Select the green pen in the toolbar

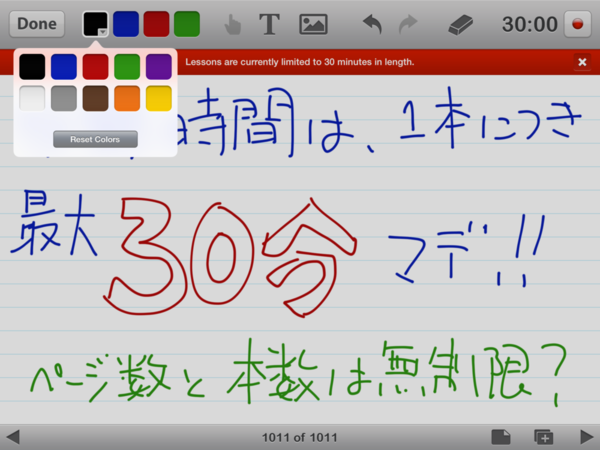[187, 24]
